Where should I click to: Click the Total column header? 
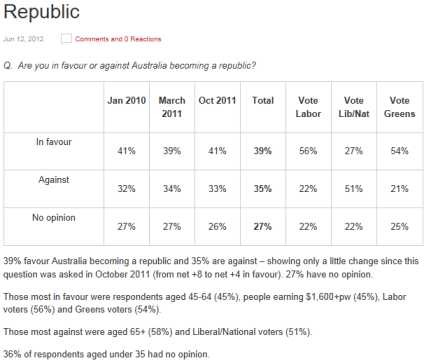(263, 101)
